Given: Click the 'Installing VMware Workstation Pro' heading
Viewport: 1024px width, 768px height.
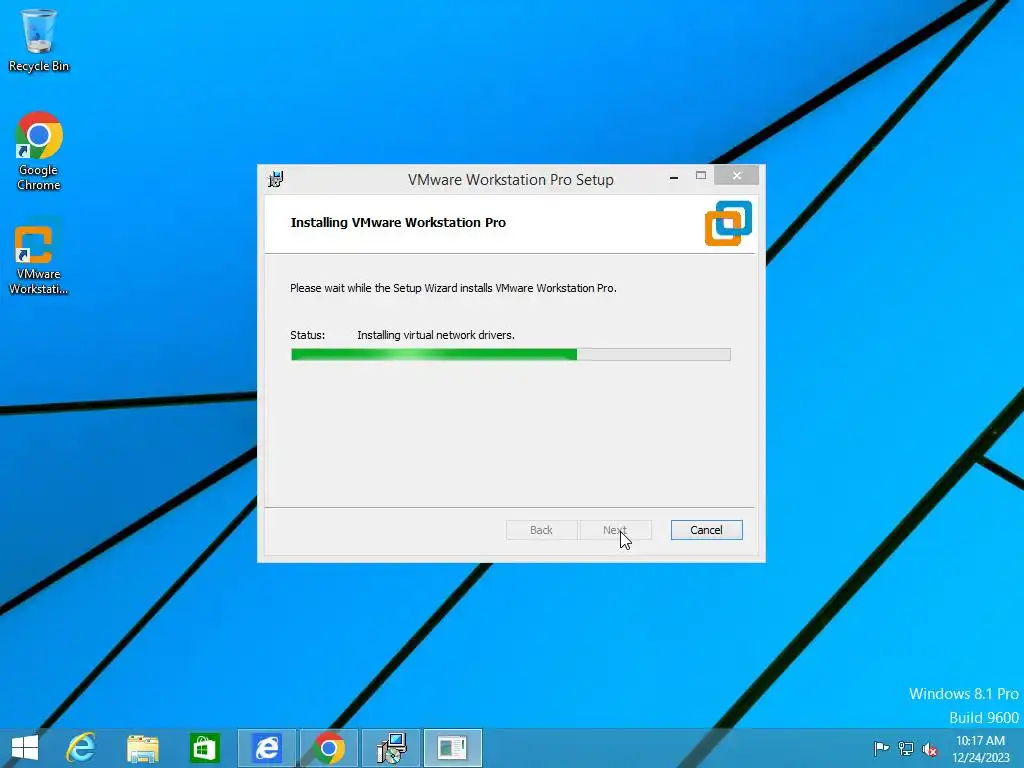Looking at the screenshot, I should pos(398,223).
